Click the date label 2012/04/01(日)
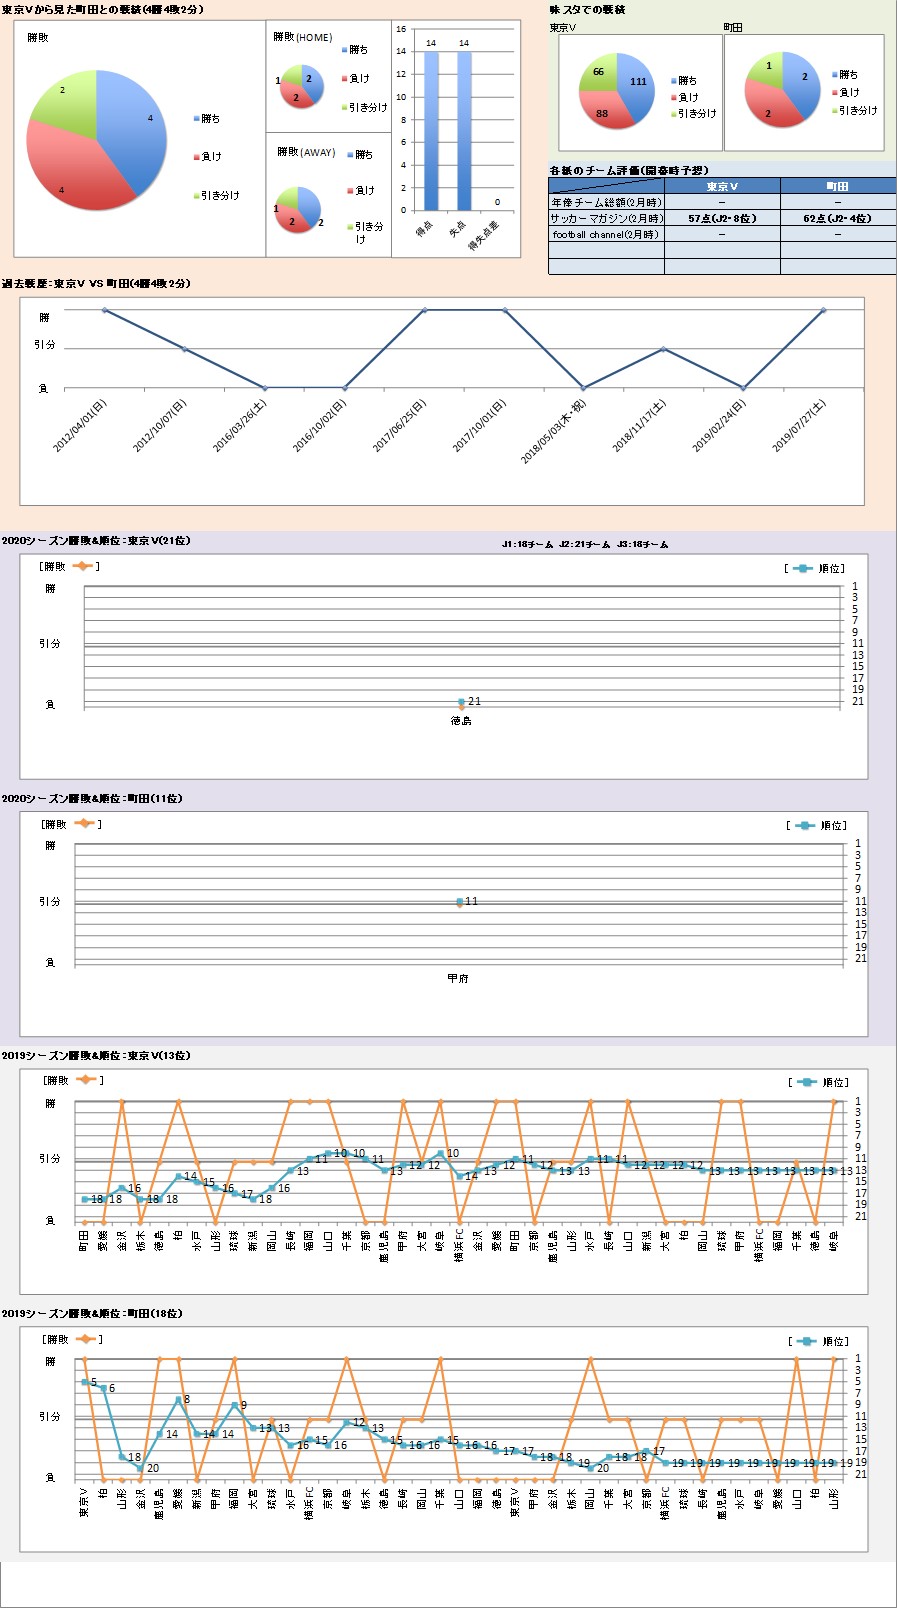This screenshot has height=1608, width=897. [80, 426]
